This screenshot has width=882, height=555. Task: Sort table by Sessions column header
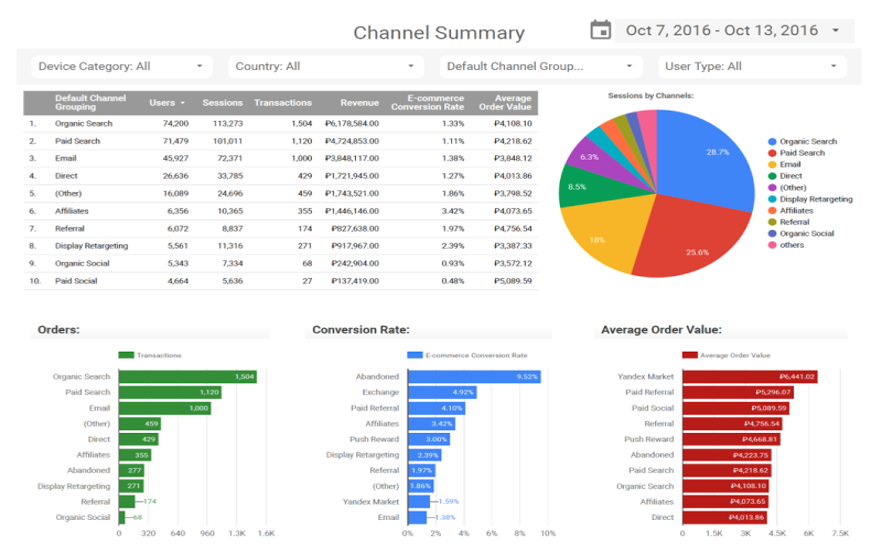tap(222, 103)
